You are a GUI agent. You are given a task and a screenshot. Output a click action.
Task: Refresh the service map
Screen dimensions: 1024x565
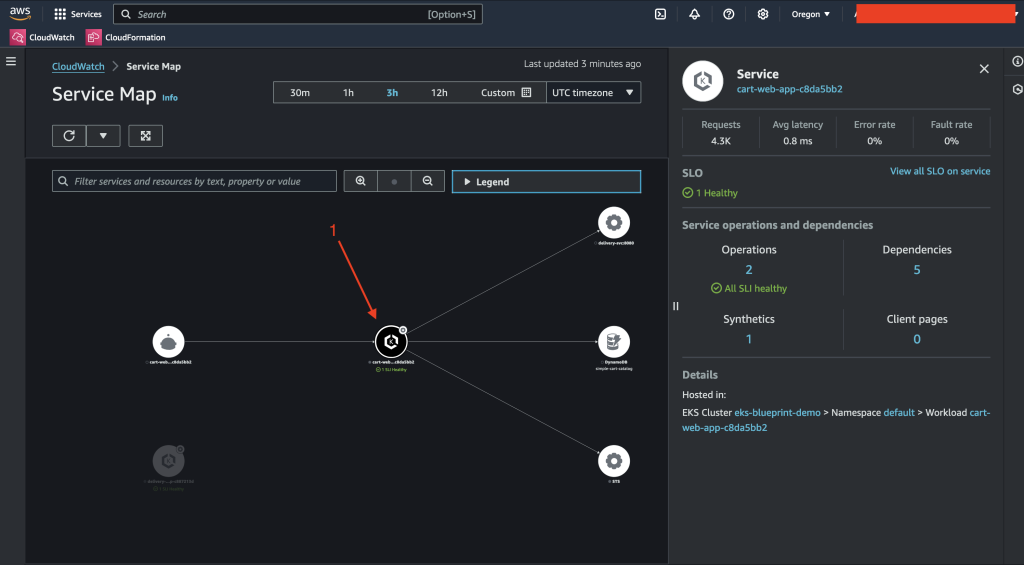coord(69,136)
